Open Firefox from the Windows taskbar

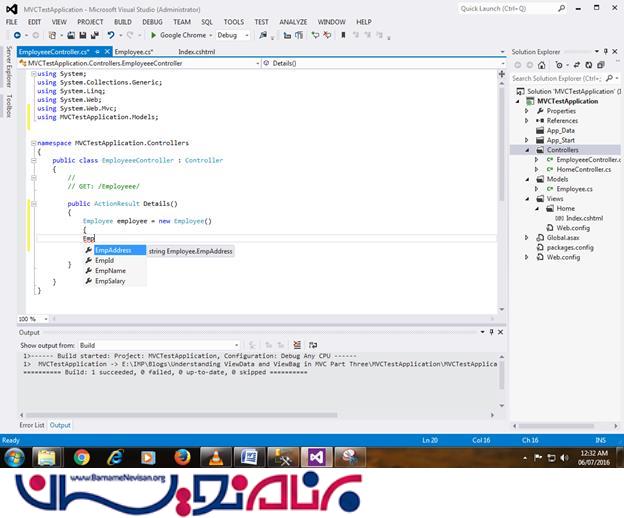coord(181,457)
